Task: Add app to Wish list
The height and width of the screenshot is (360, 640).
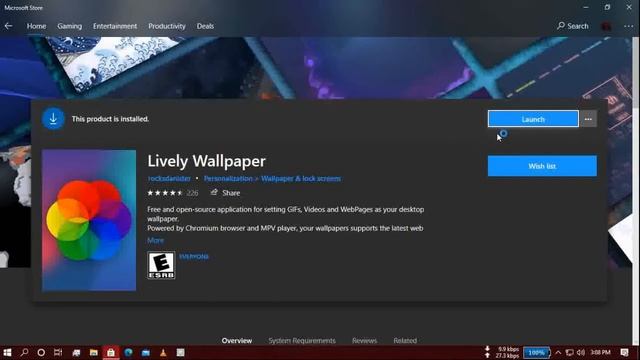Action: (x=542, y=166)
